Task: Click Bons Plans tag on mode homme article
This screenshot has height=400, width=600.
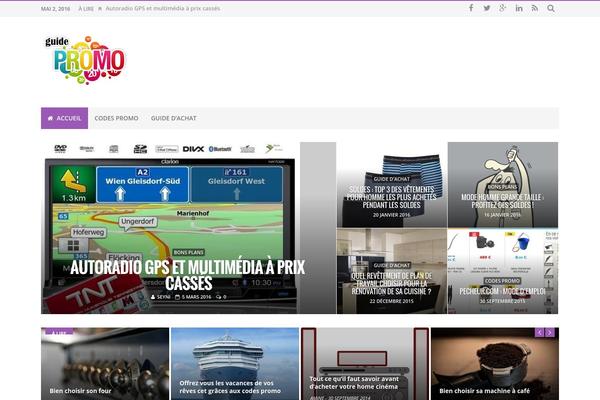Action: [502, 187]
